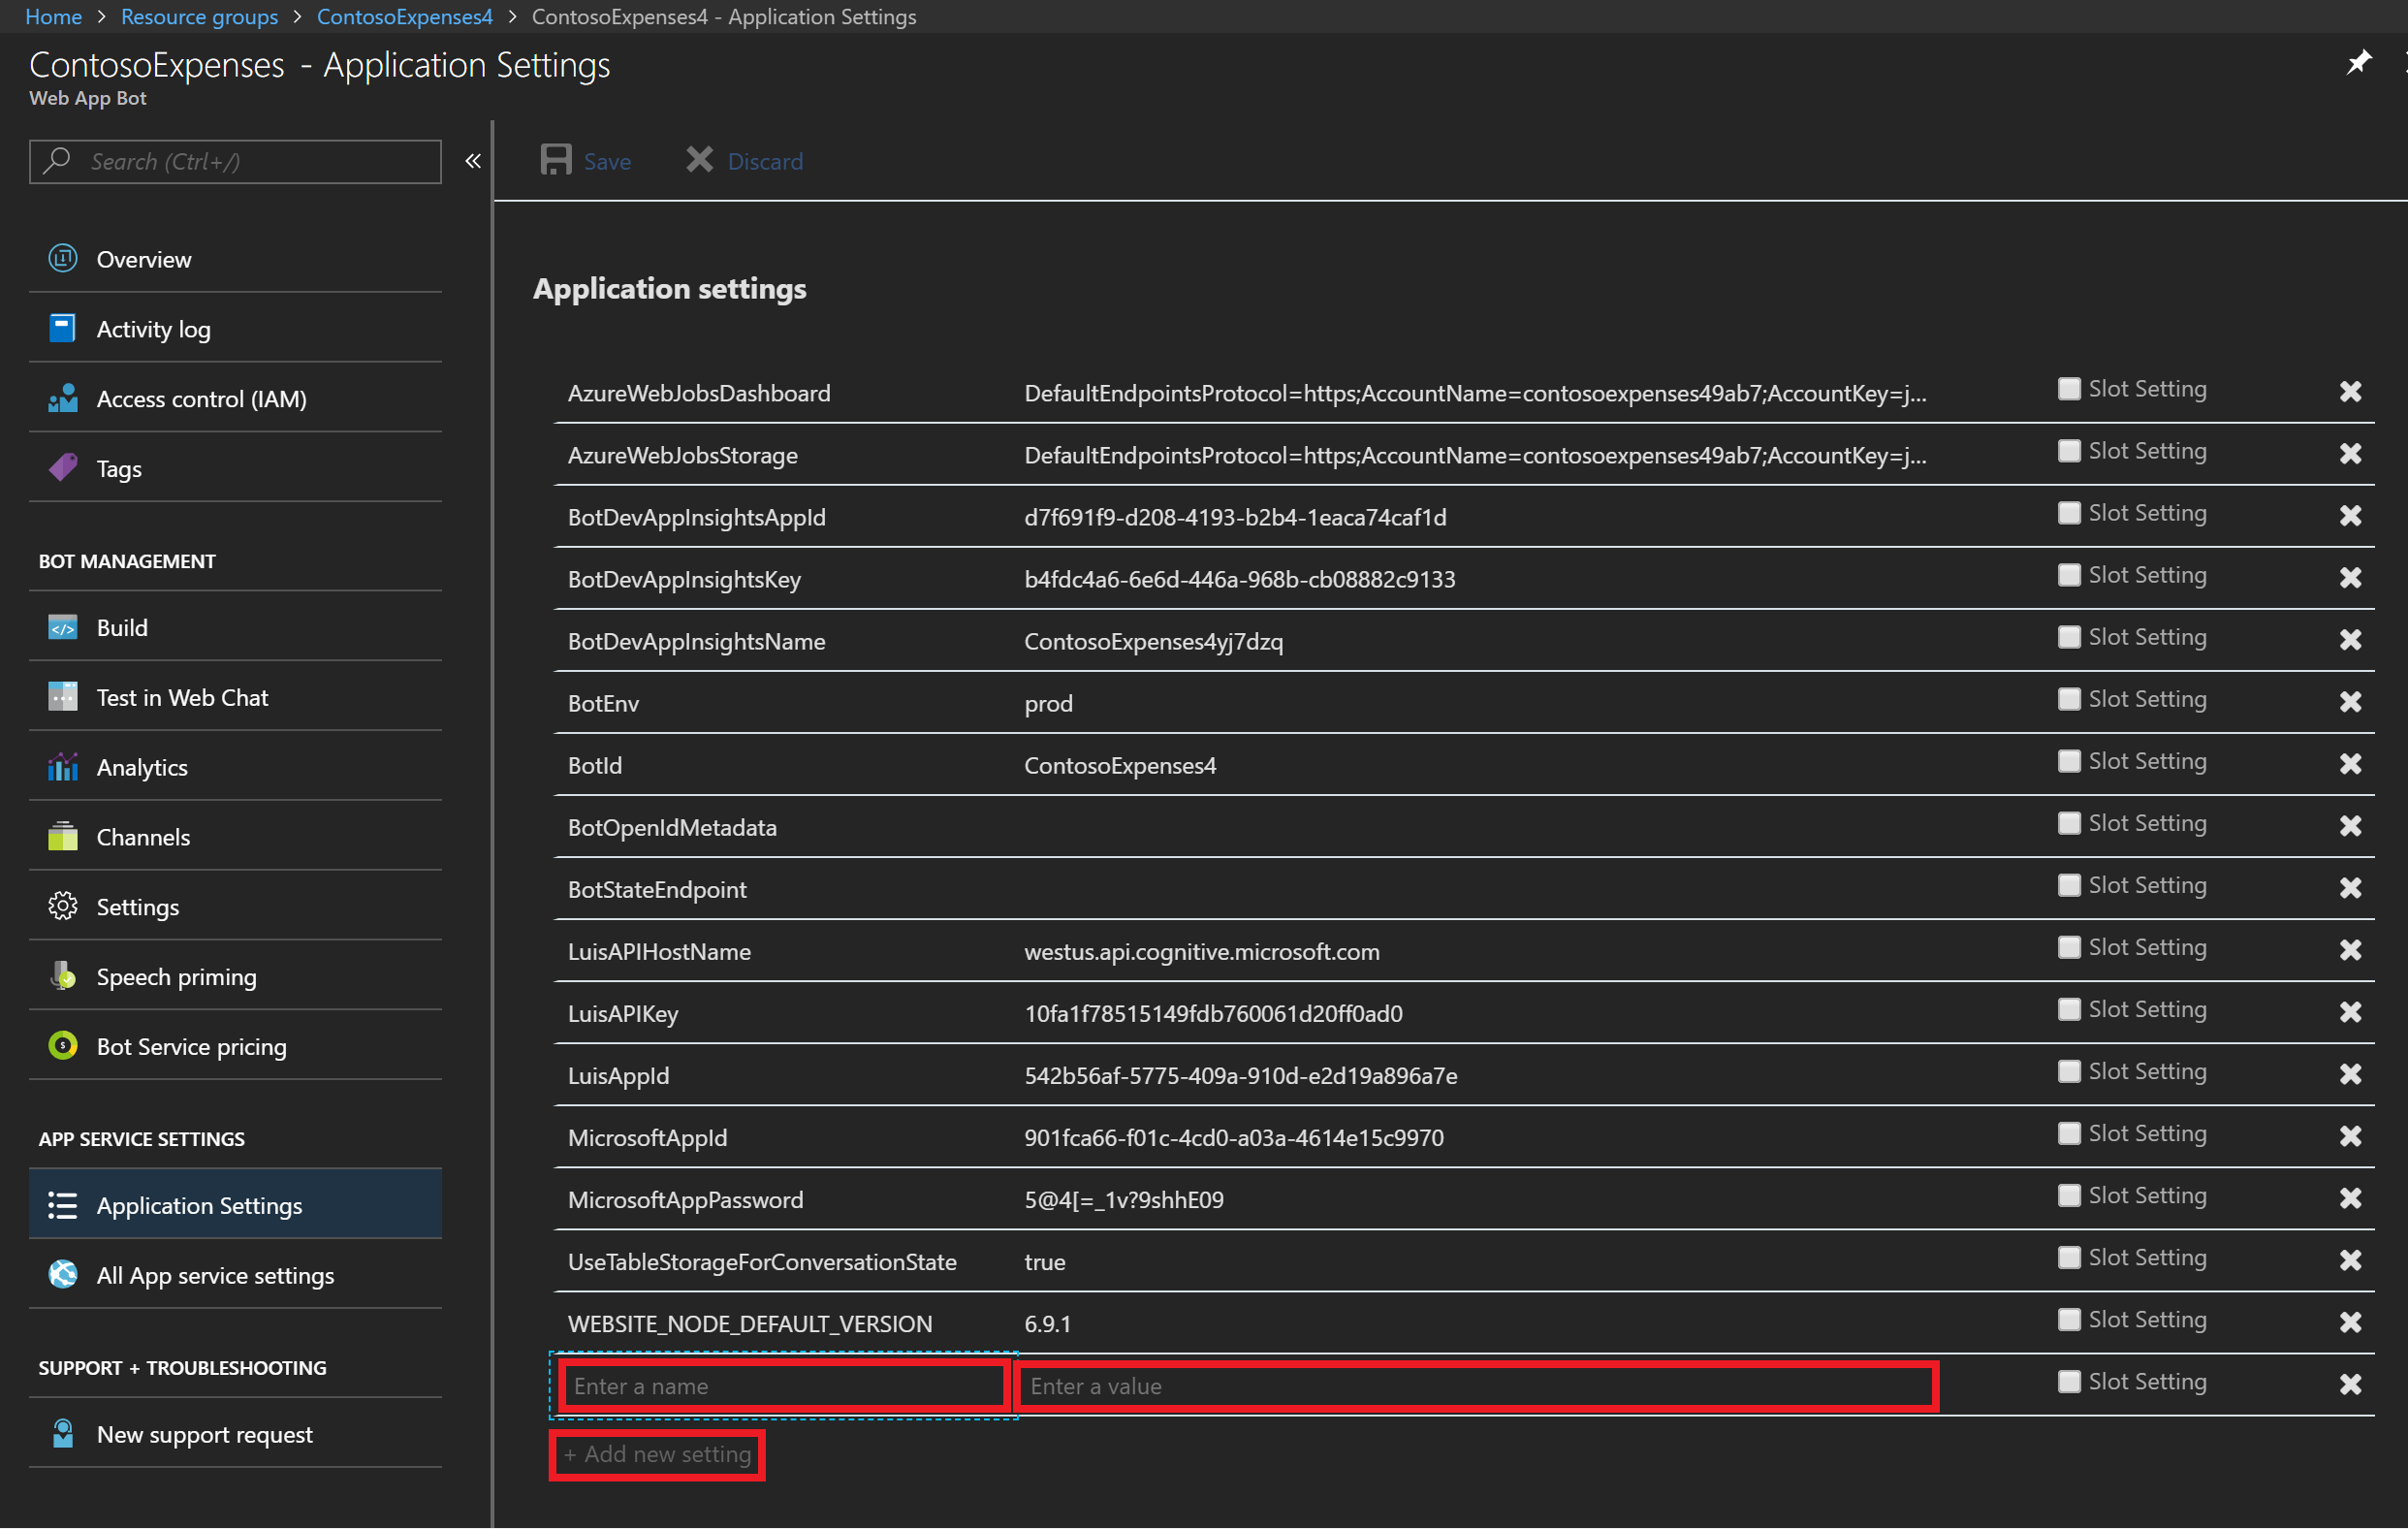Check Slot Setting for BotDevAppInsightsKey

[x=2069, y=575]
